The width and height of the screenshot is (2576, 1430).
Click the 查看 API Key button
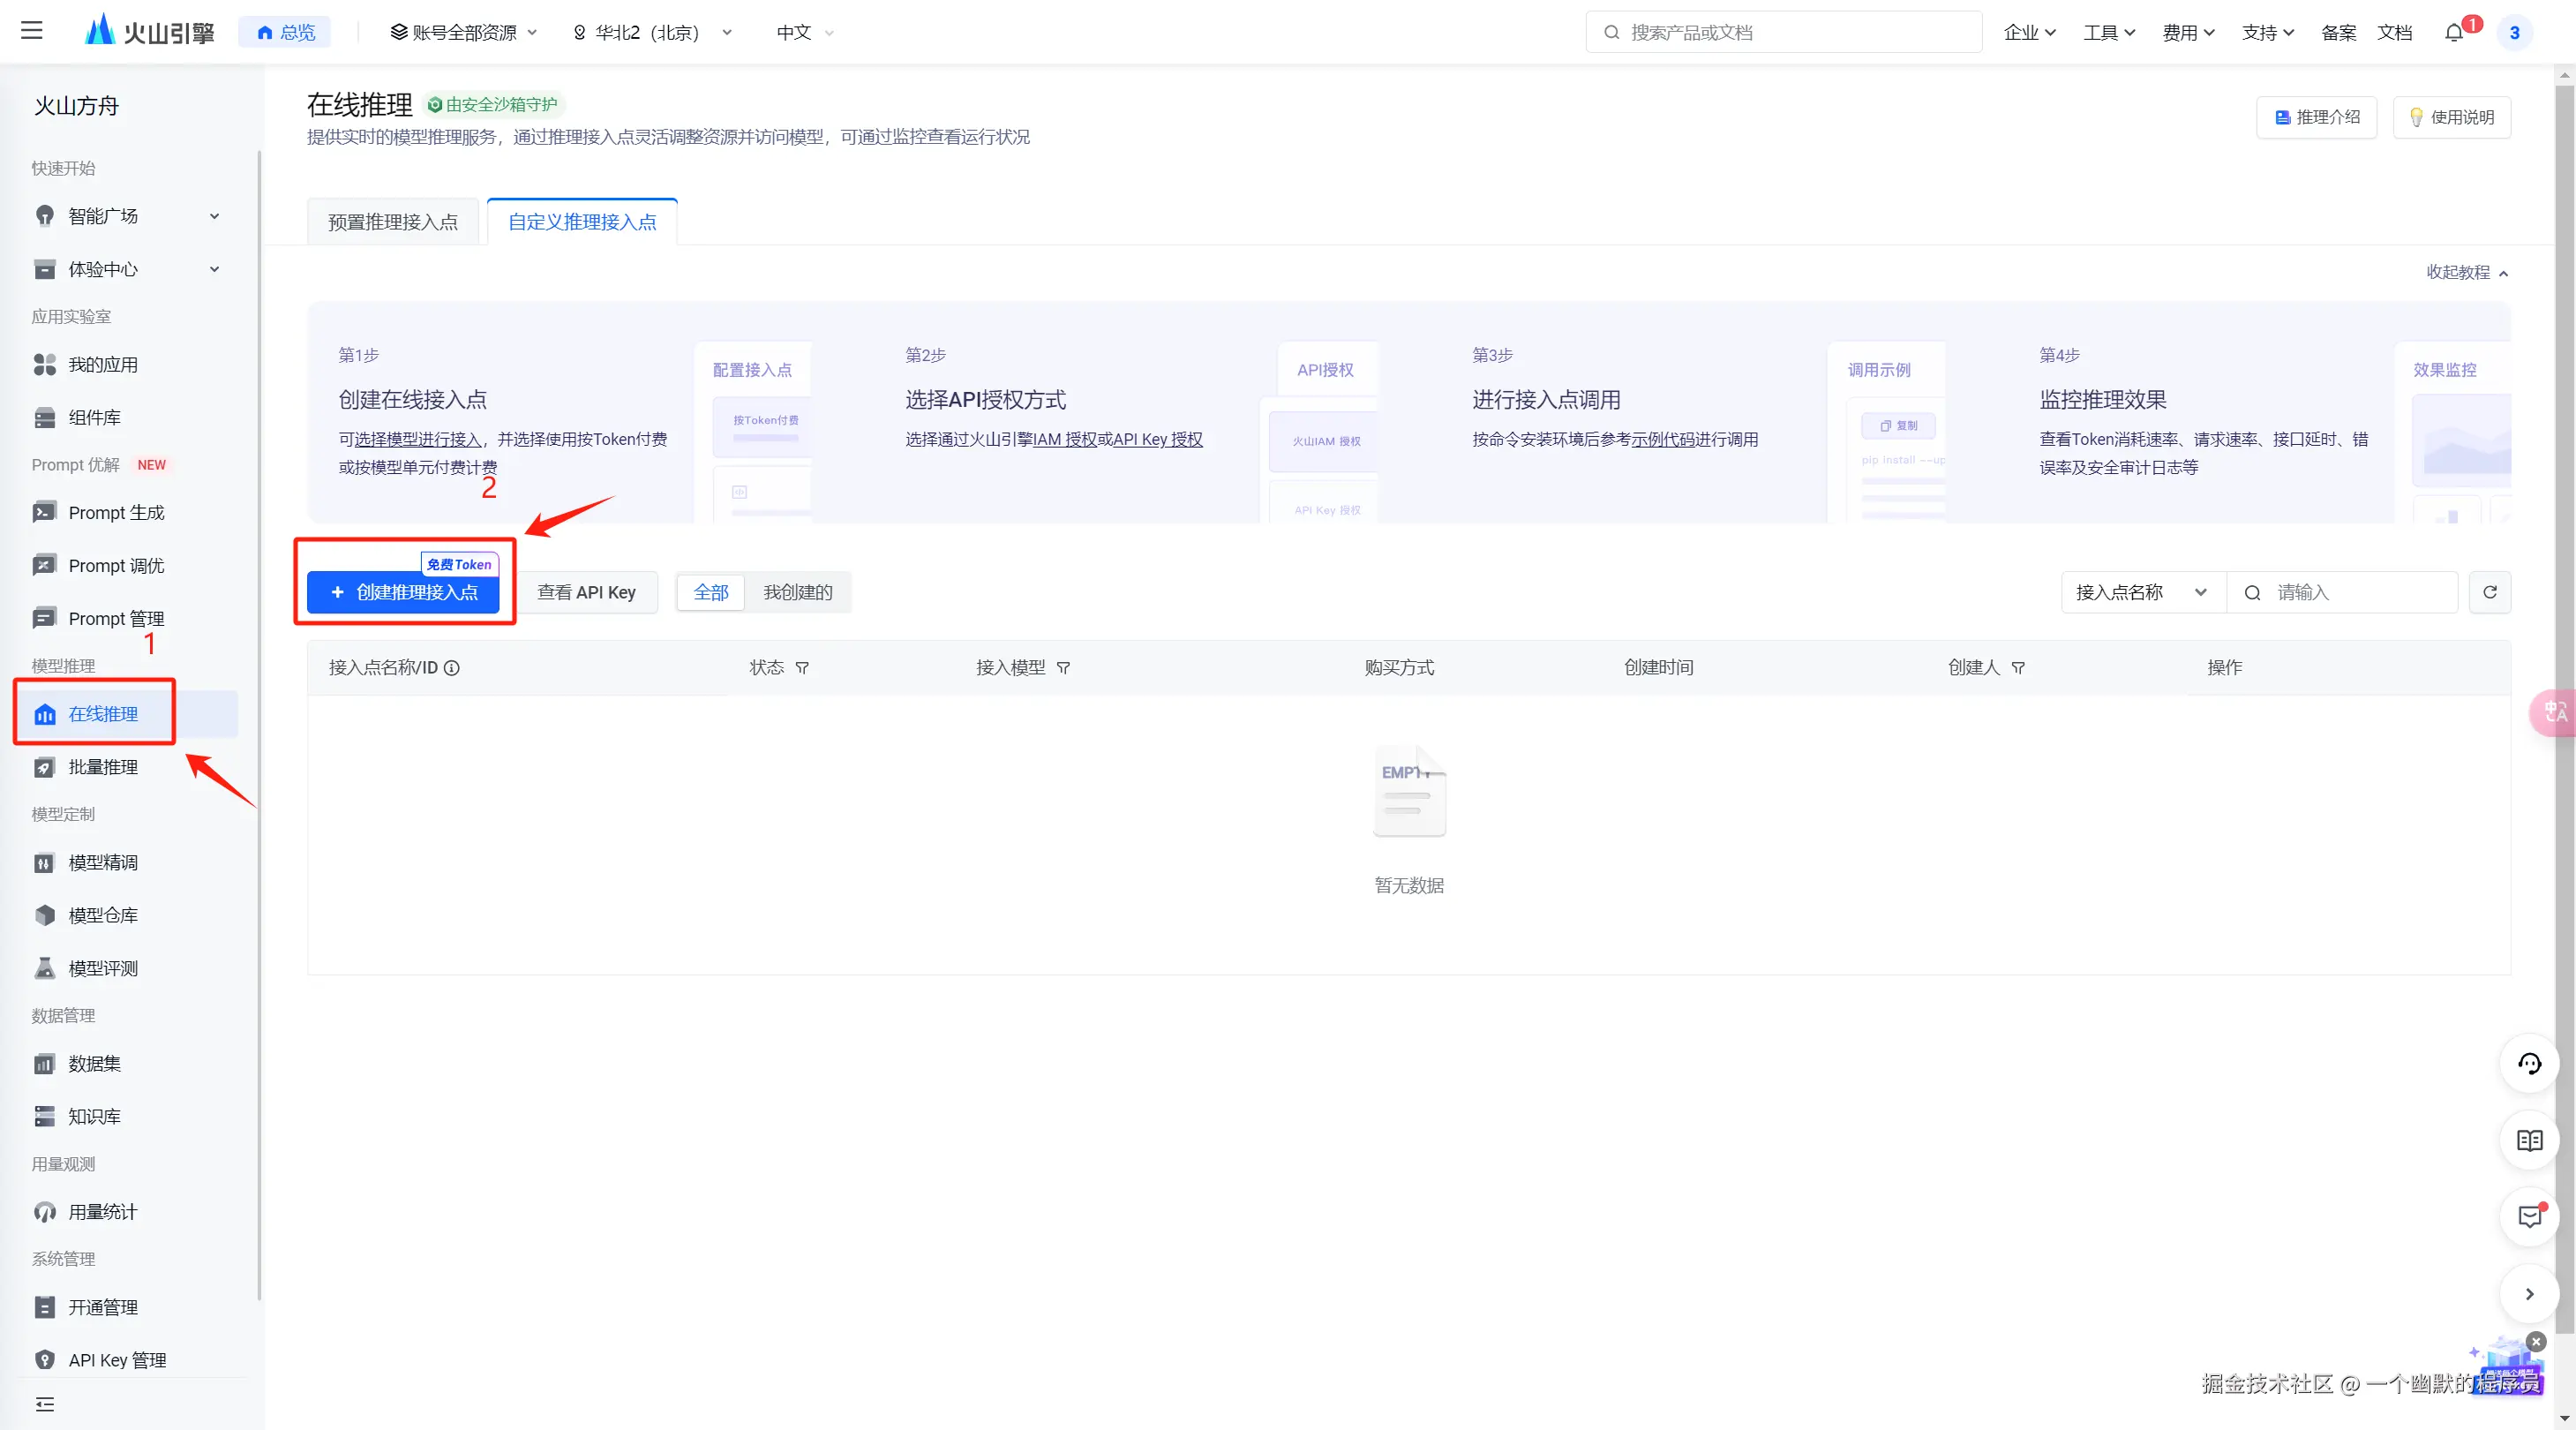[x=586, y=592]
